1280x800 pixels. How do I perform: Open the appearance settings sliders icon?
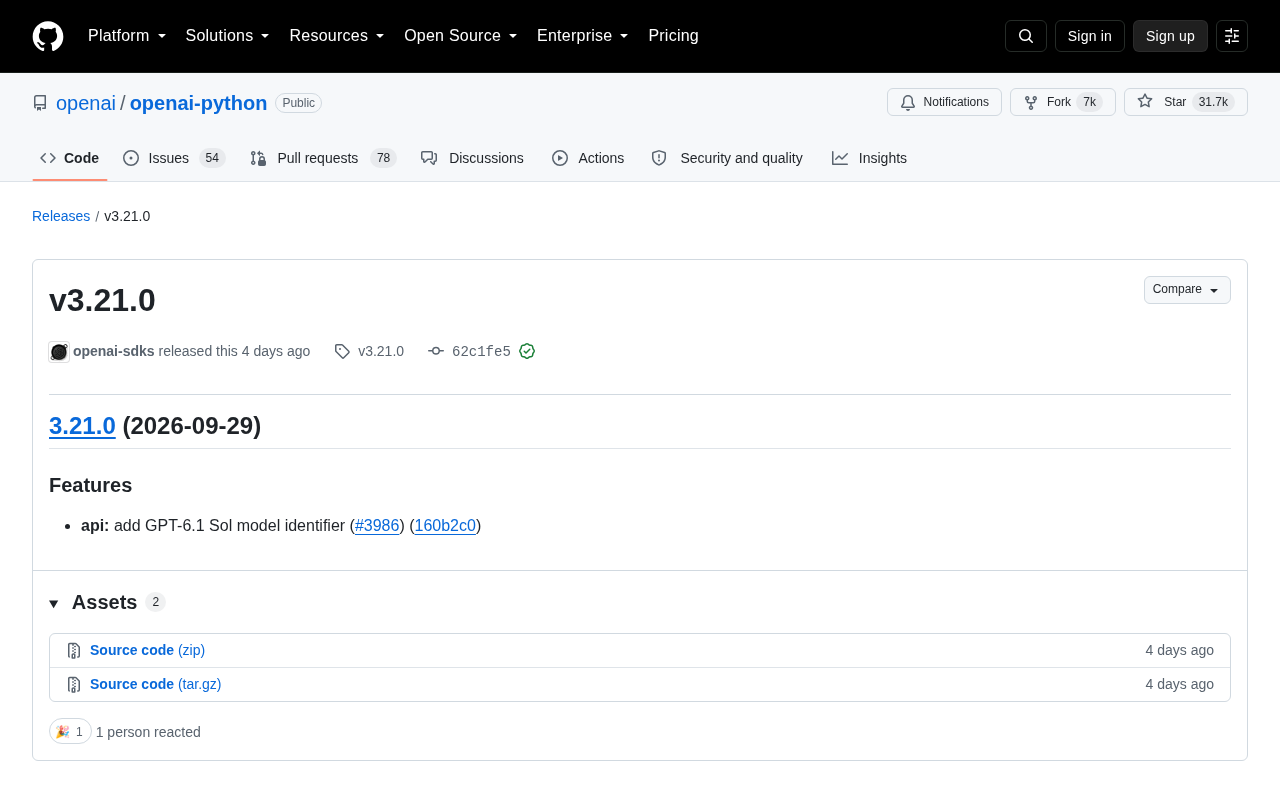point(1232,36)
